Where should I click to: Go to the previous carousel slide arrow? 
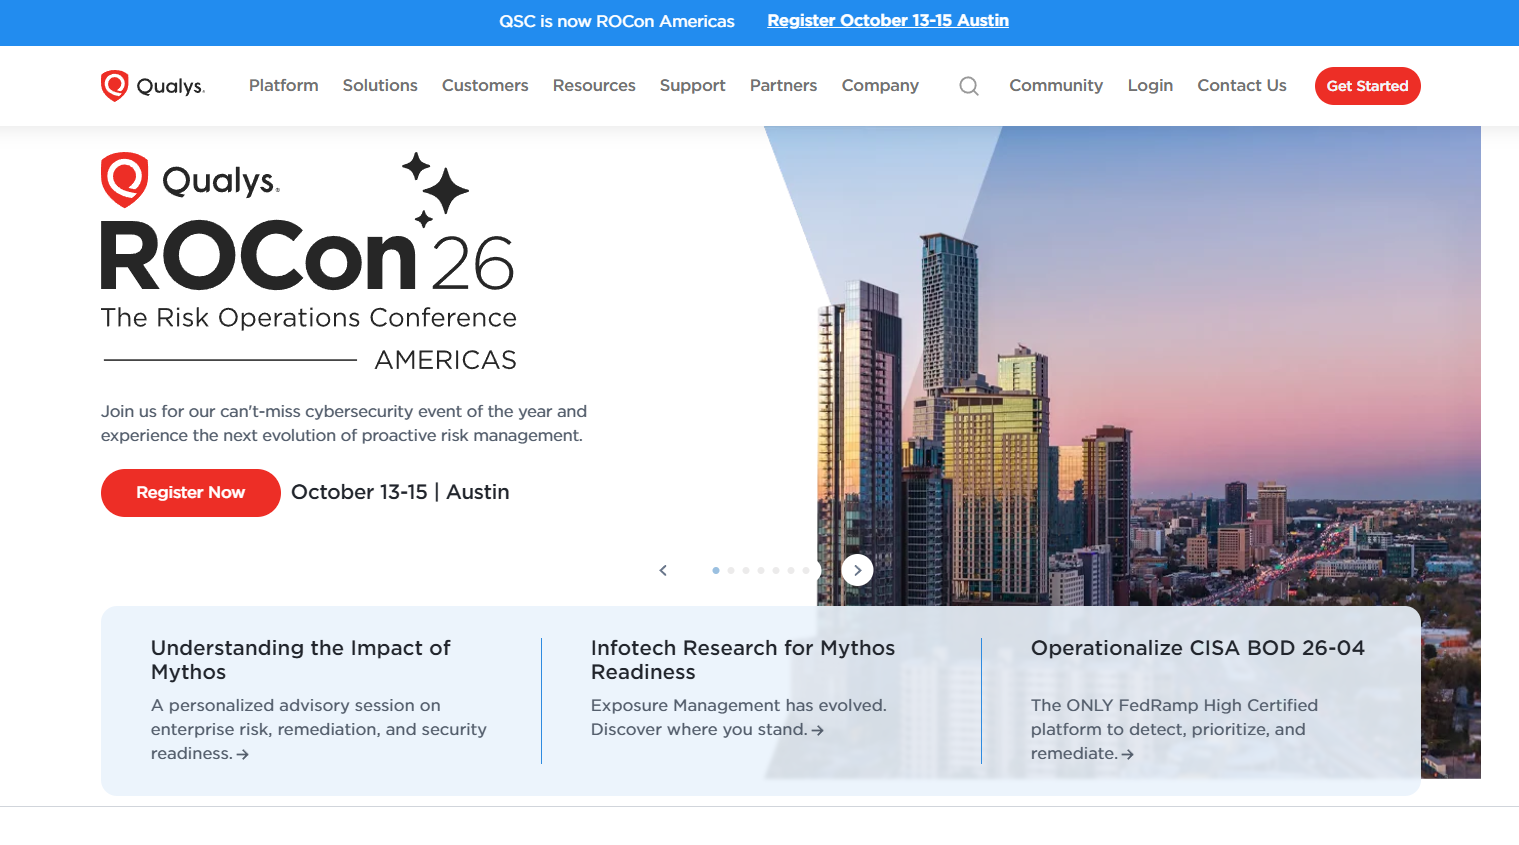click(x=663, y=570)
